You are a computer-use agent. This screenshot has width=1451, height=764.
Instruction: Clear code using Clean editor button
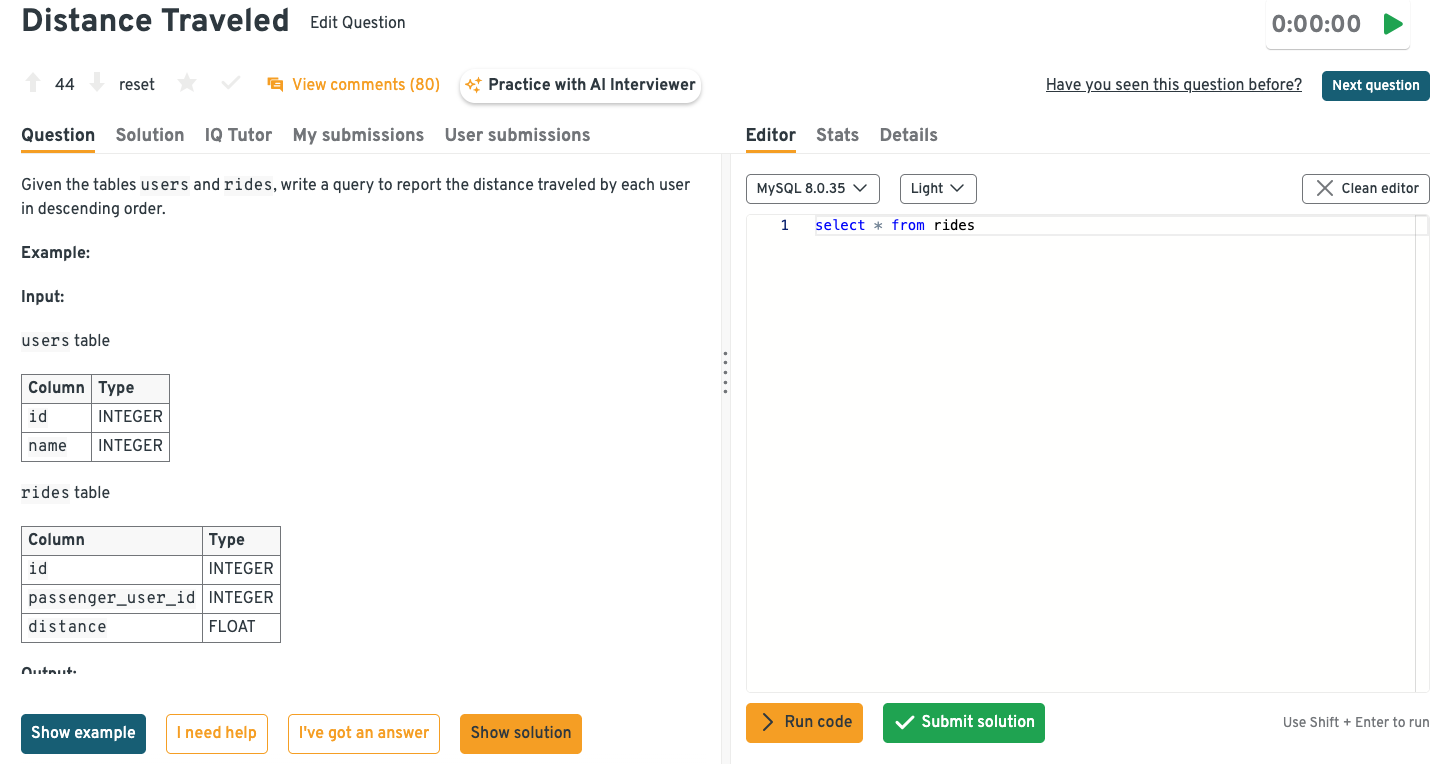(x=1365, y=188)
